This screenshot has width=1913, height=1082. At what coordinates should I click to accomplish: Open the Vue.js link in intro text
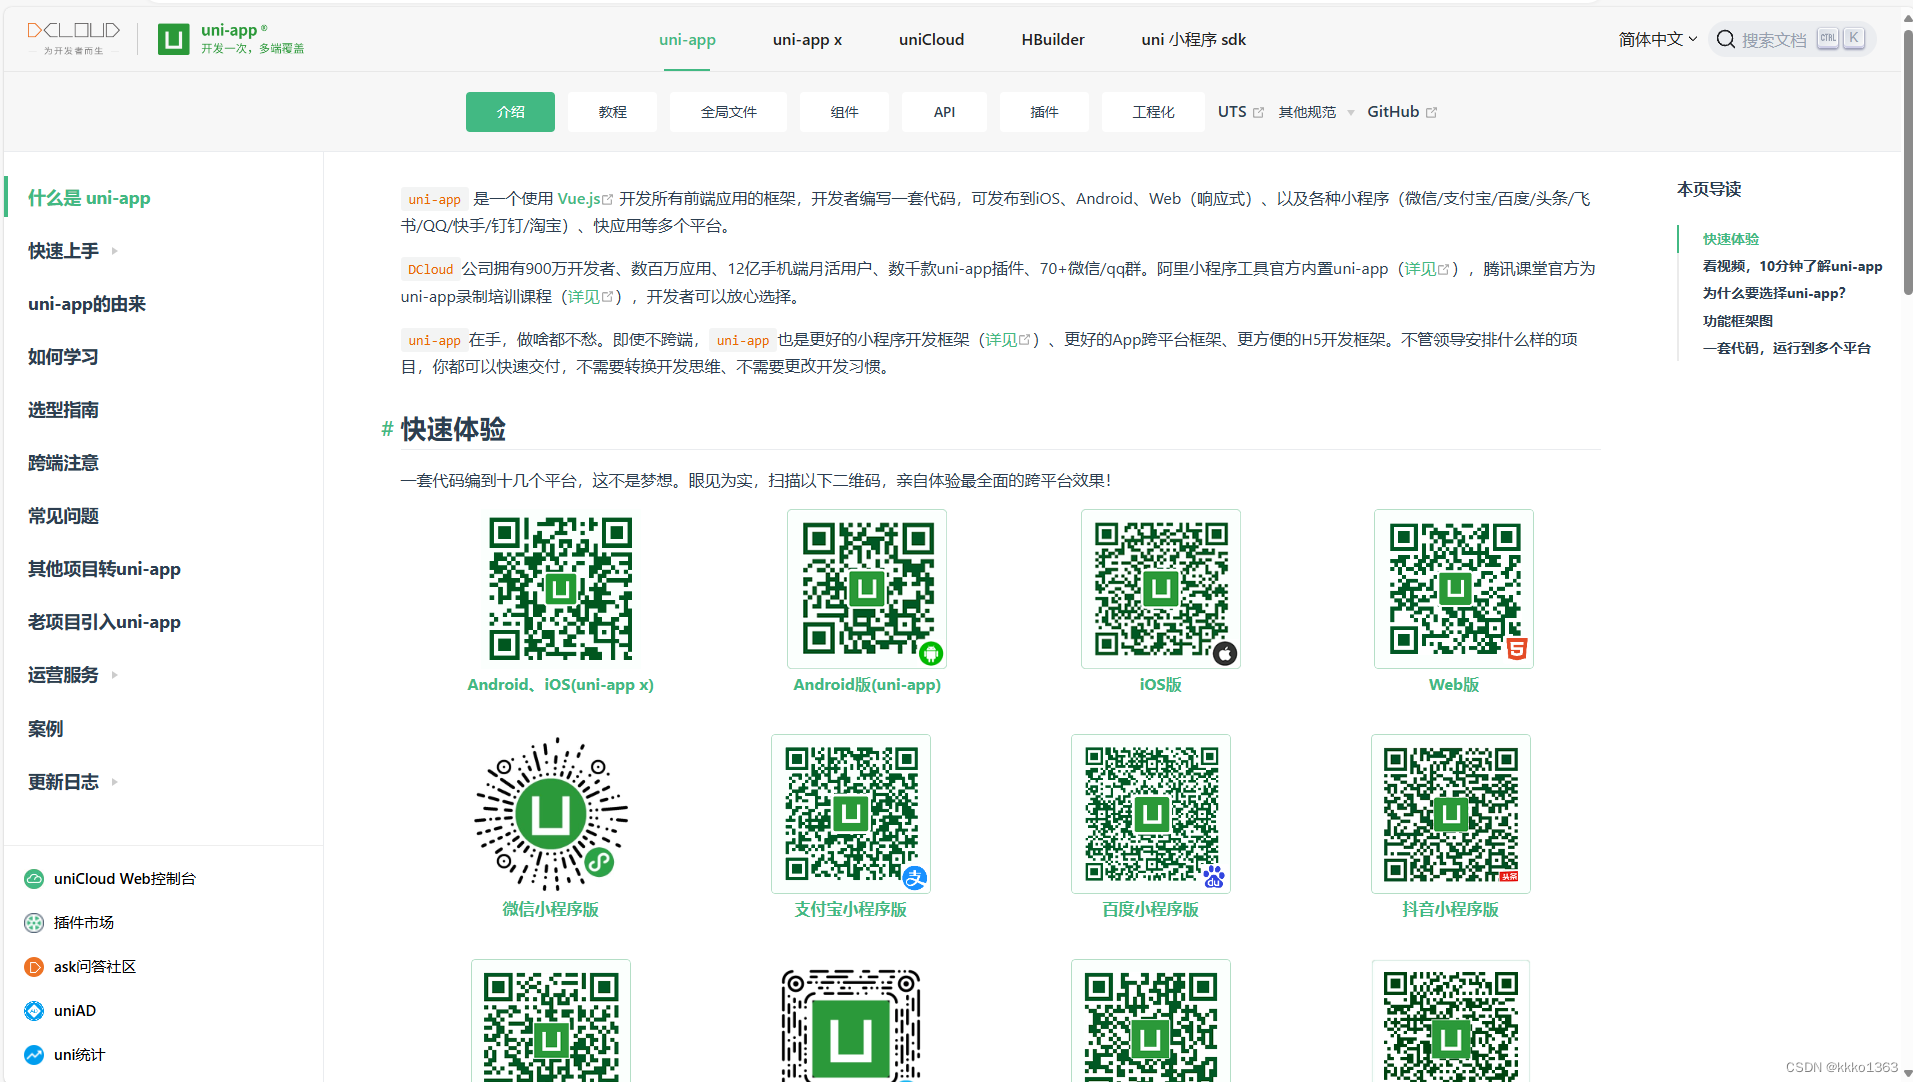coord(579,199)
